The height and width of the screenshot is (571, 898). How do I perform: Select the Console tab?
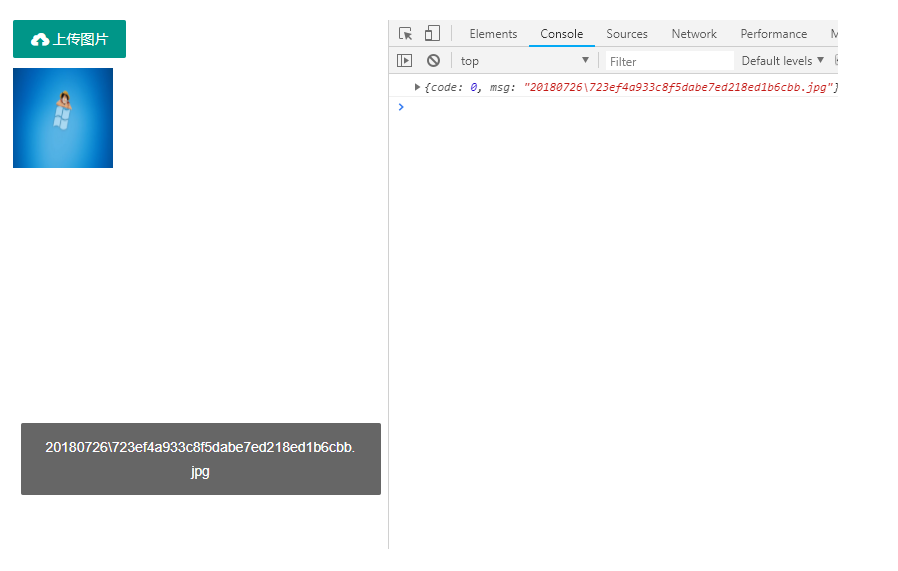pos(562,34)
